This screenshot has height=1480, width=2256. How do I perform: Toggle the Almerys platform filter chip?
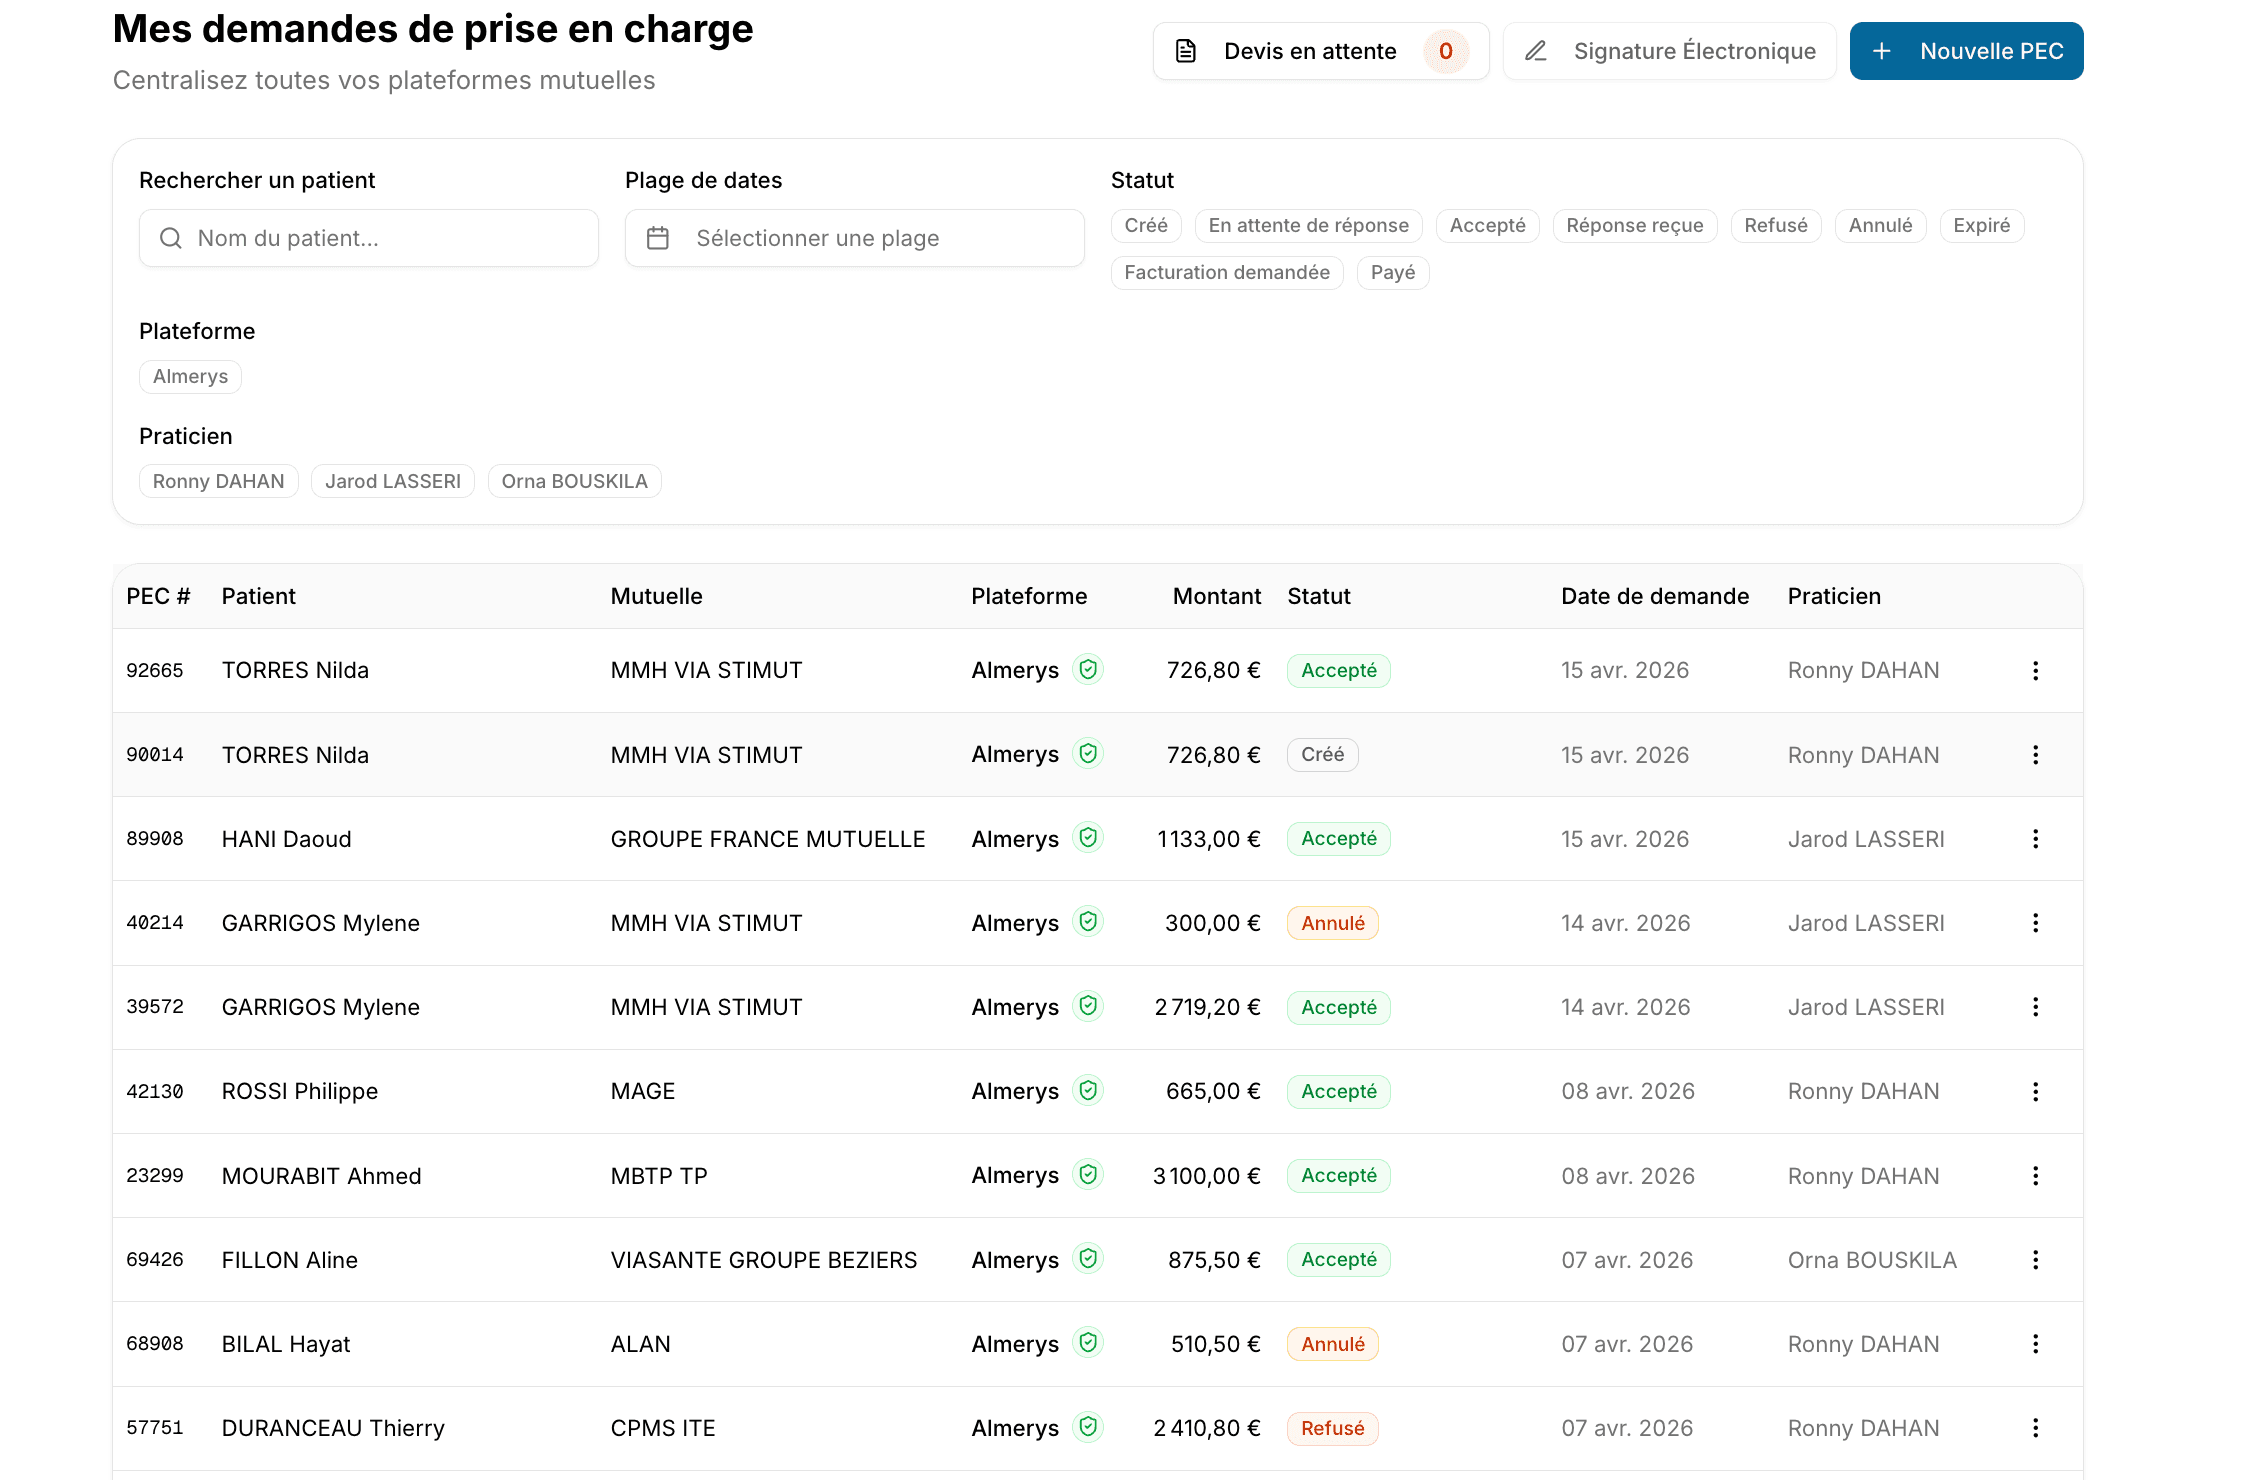[190, 377]
